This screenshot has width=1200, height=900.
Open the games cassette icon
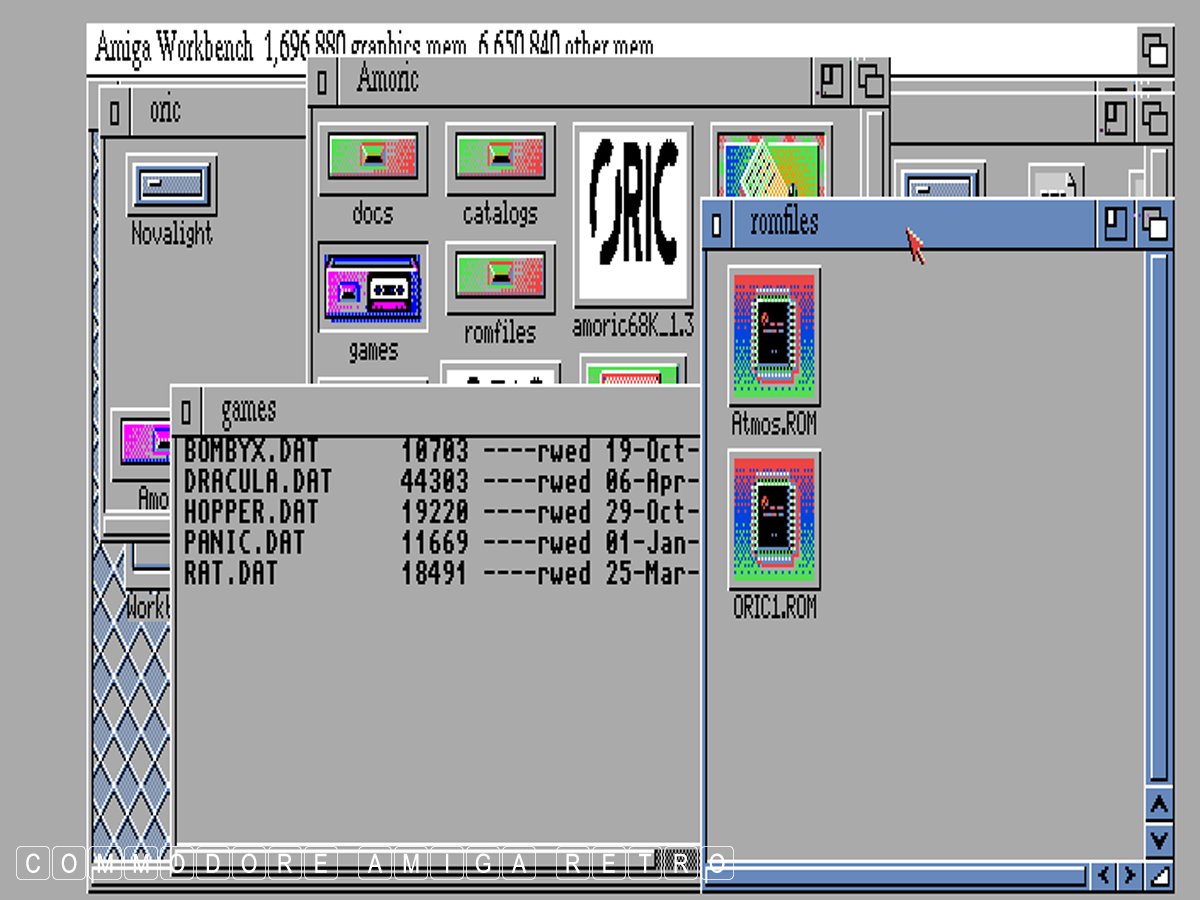point(372,288)
